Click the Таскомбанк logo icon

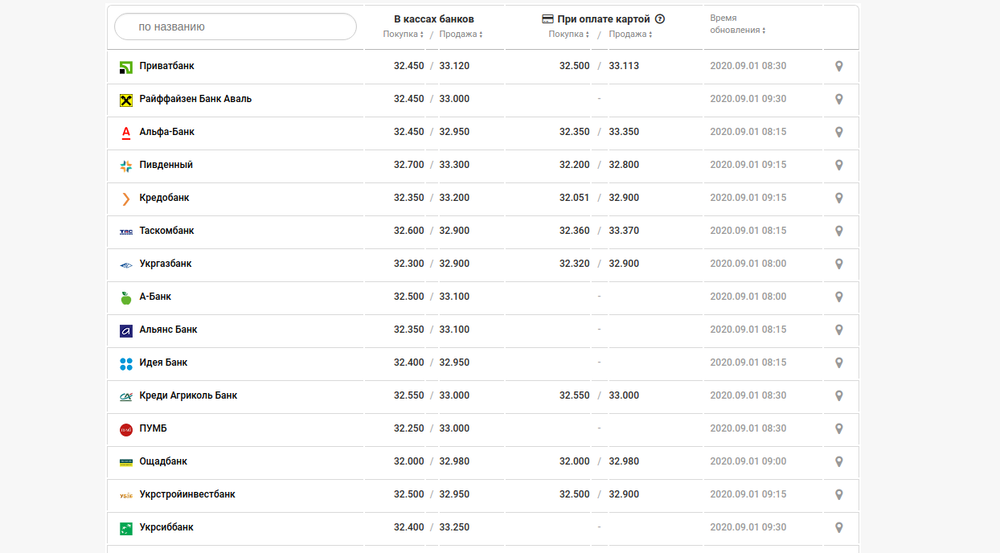126,232
